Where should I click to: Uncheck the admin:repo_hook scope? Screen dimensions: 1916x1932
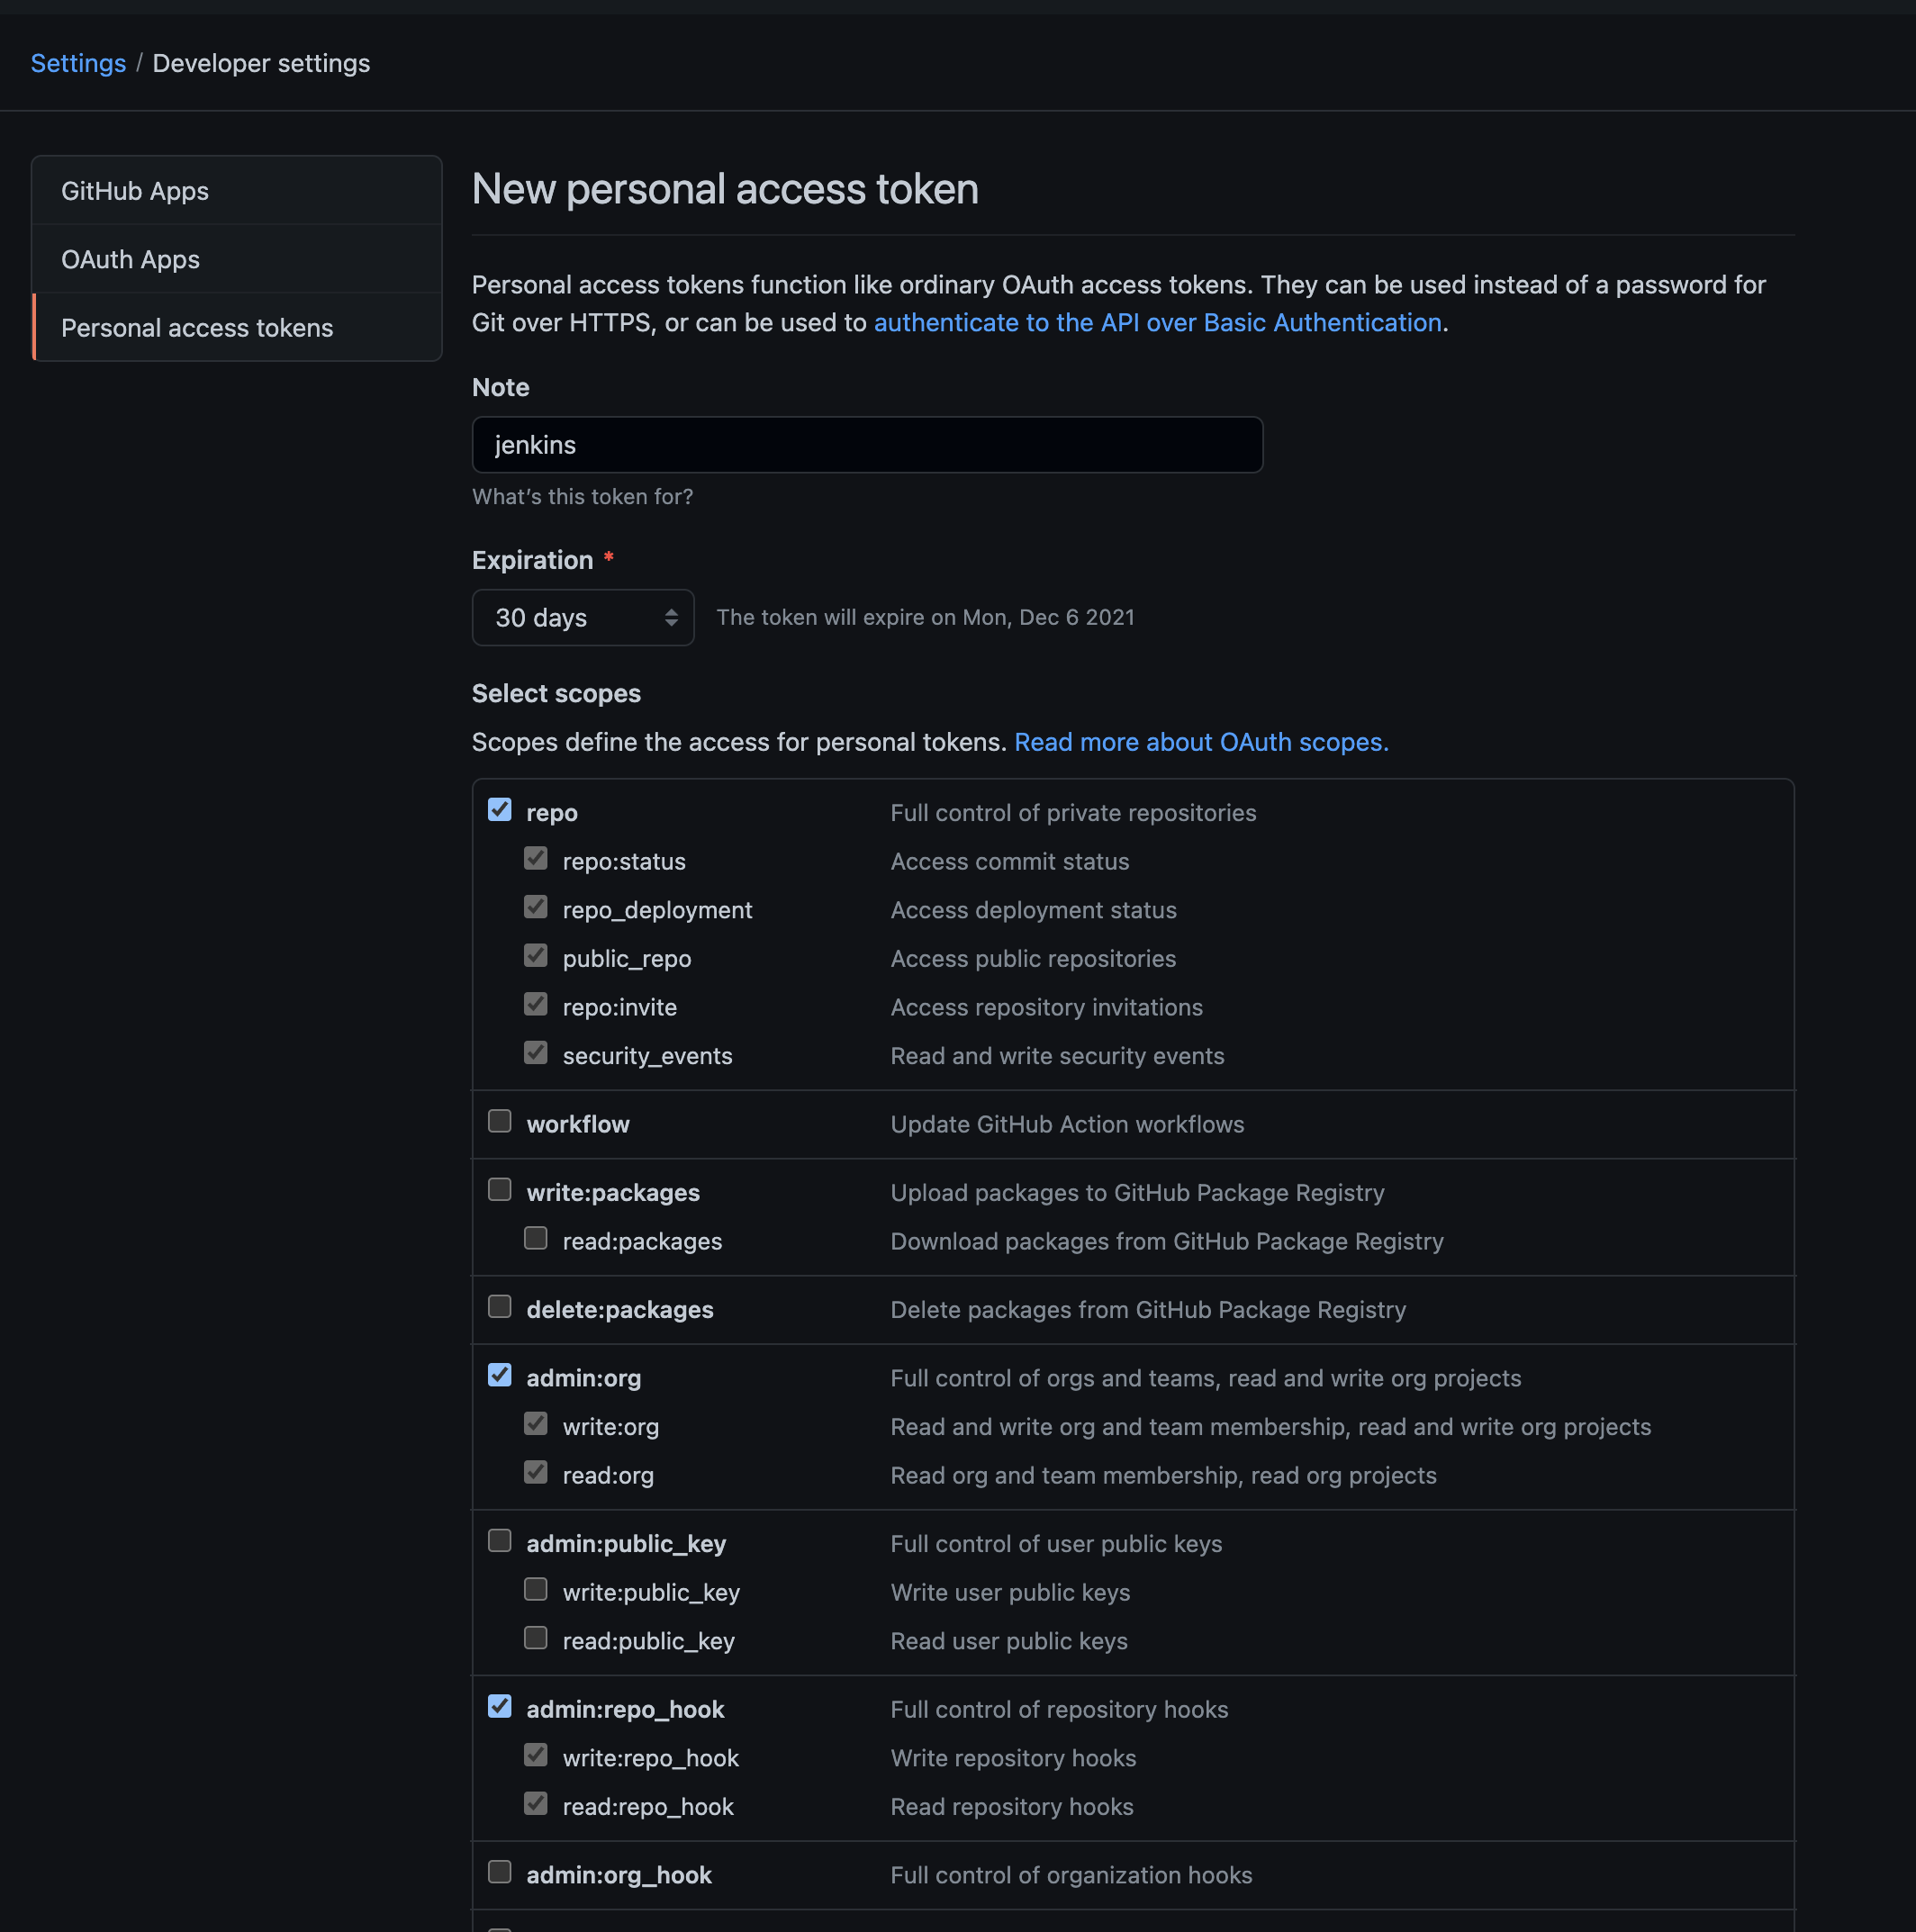499,1706
